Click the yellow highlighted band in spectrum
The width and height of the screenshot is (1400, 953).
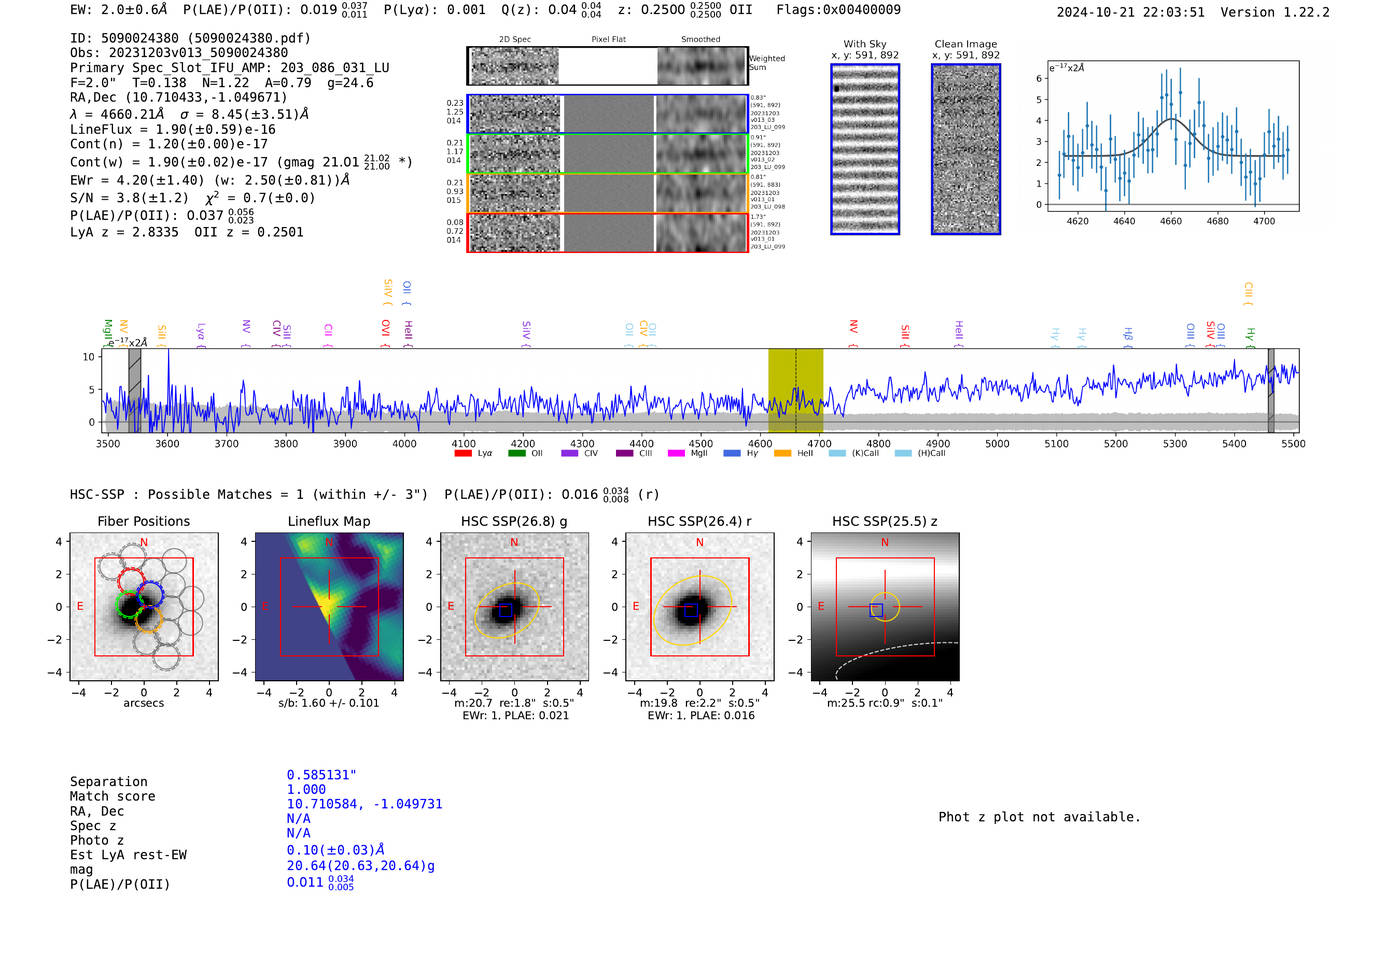(x=795, y=391)
